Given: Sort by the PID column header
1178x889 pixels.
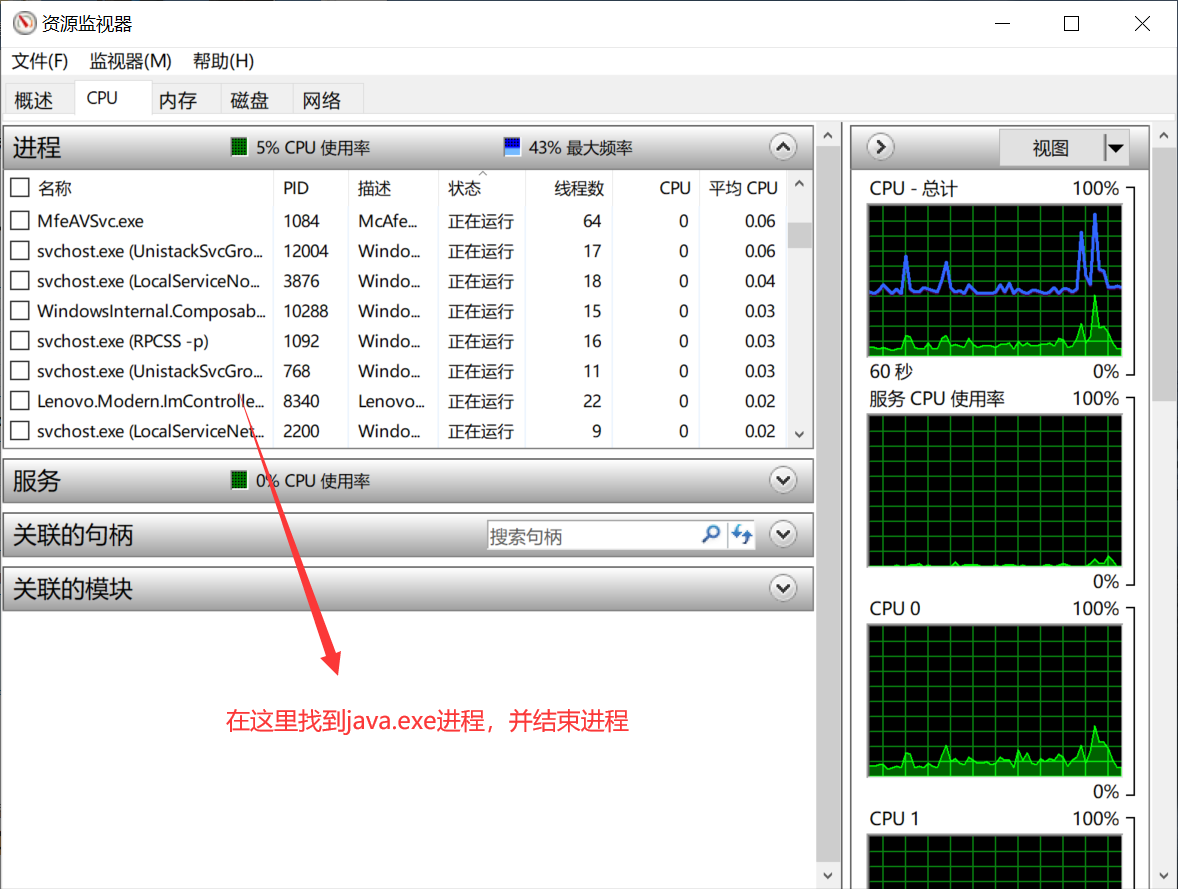Looking at the screenshot, I should coord(311,188).
